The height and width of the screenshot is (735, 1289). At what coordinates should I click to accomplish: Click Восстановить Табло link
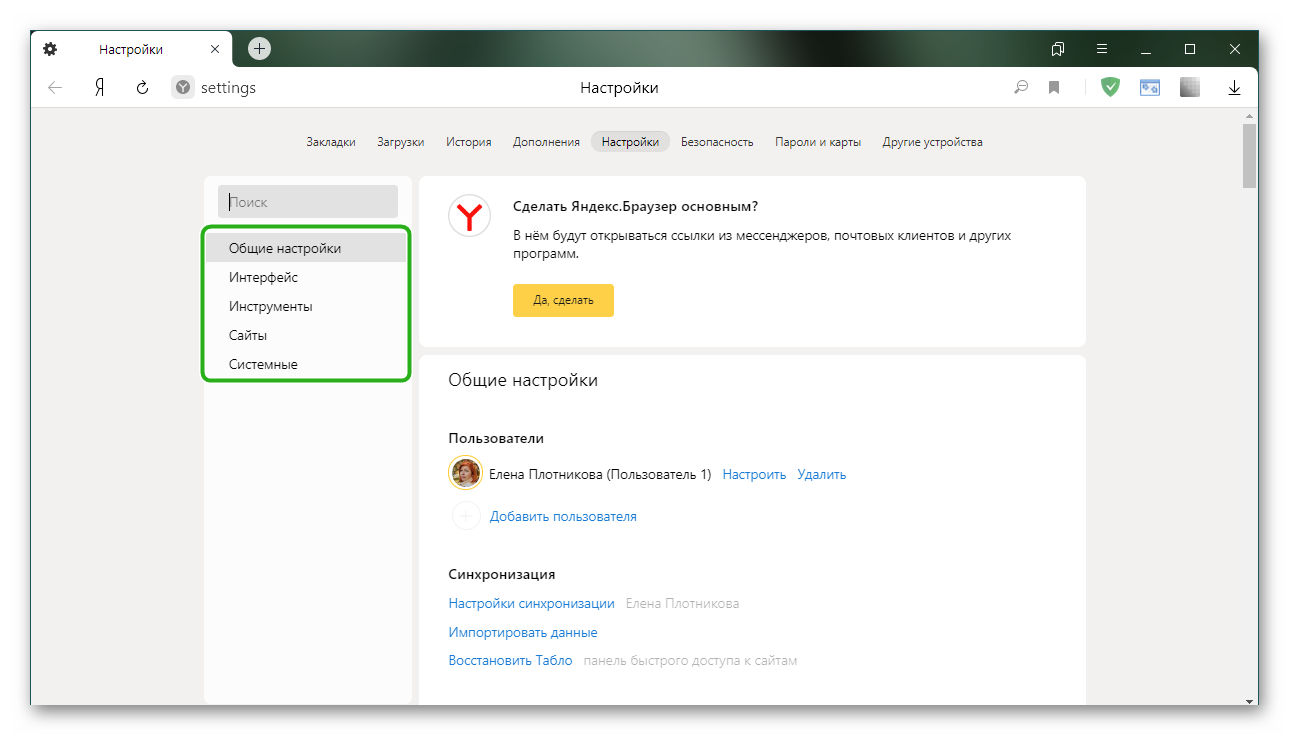tap(510, 660)
